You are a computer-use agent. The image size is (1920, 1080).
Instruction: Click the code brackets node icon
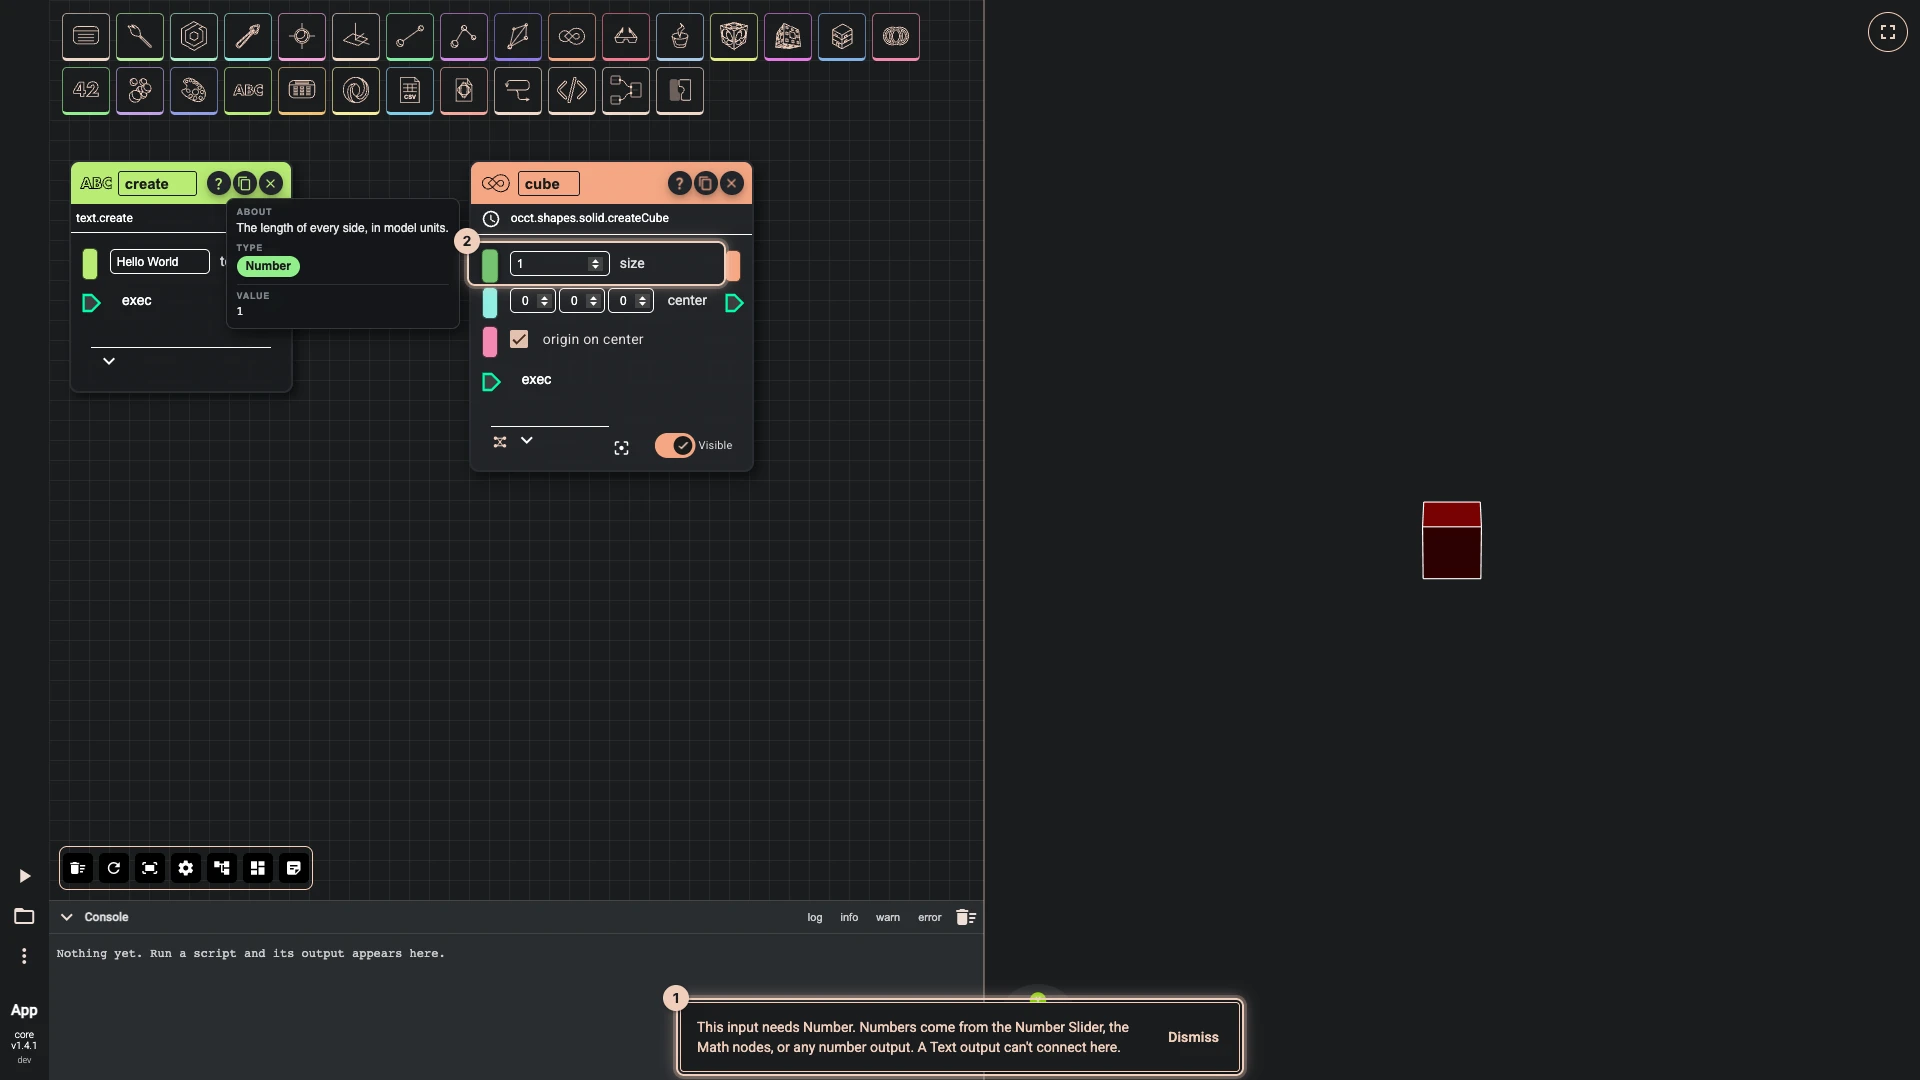572,90
